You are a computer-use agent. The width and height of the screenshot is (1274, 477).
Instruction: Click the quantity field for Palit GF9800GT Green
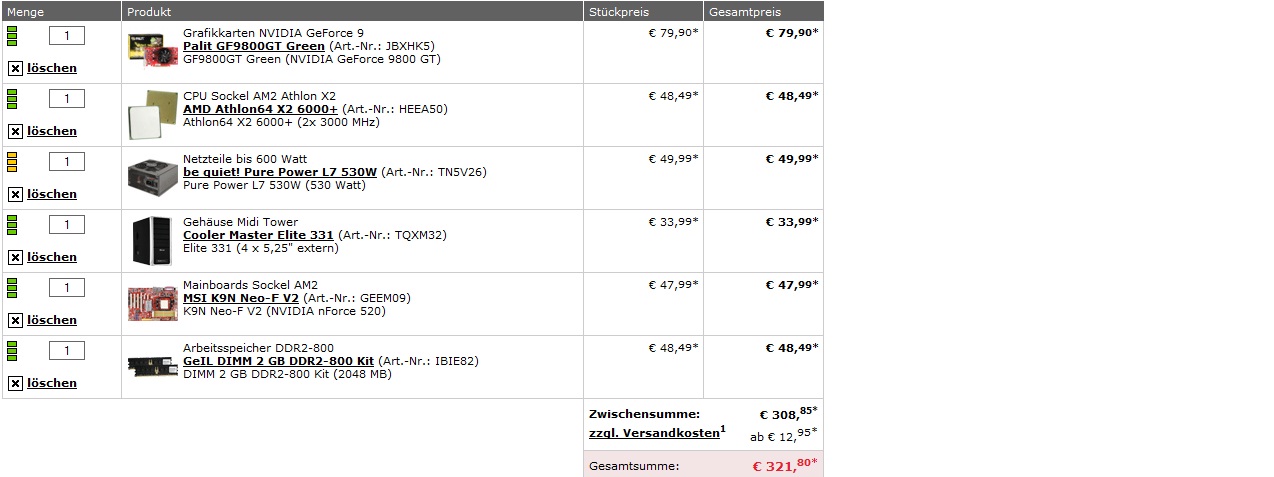point(67,36)
